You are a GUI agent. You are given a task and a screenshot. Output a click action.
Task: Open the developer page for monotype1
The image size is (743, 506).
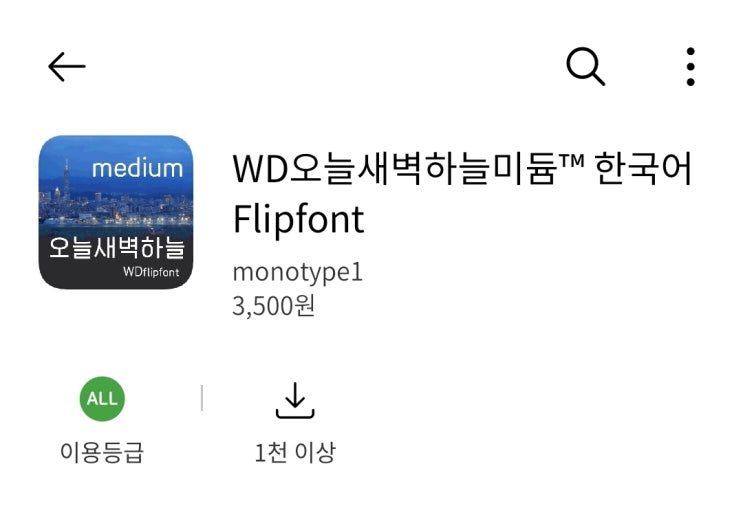click(298, 273)
